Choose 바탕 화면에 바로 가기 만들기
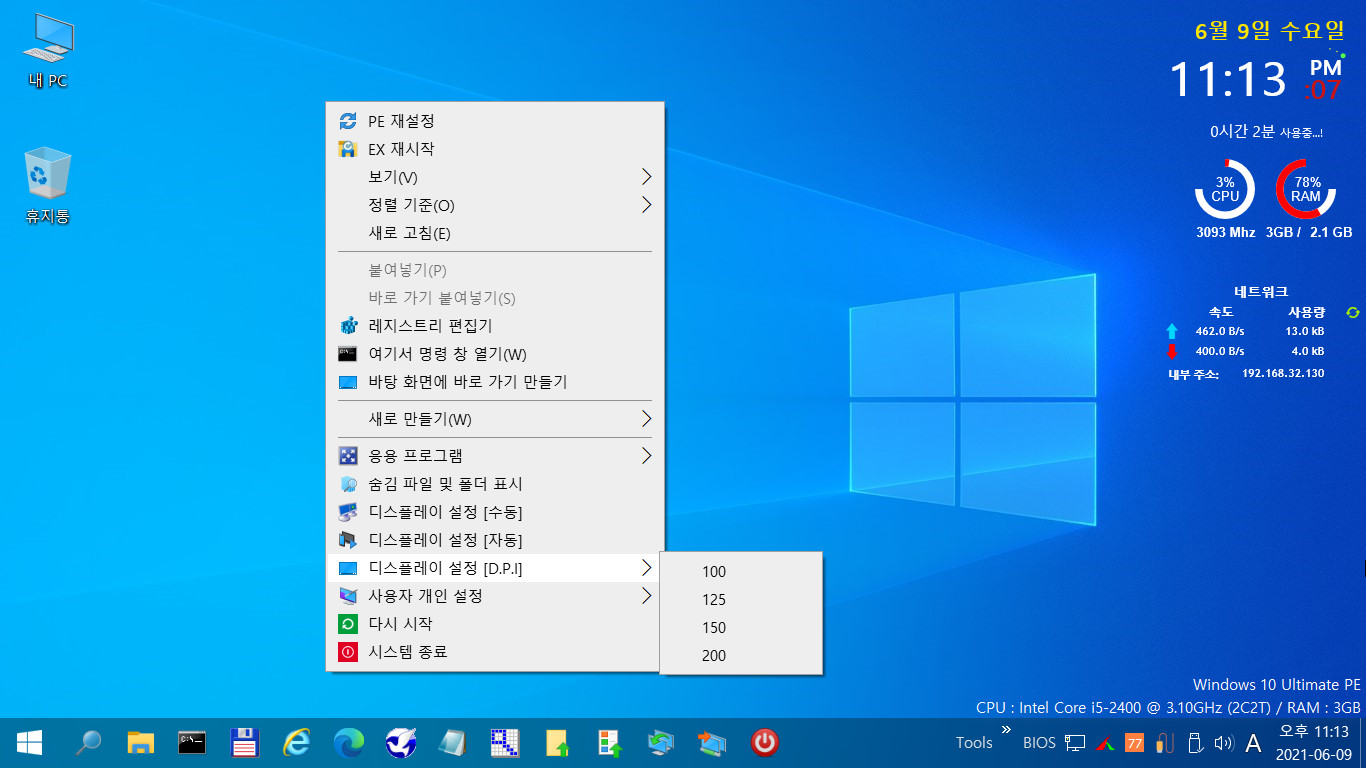Screen dimensions: 1366x768 495,382
